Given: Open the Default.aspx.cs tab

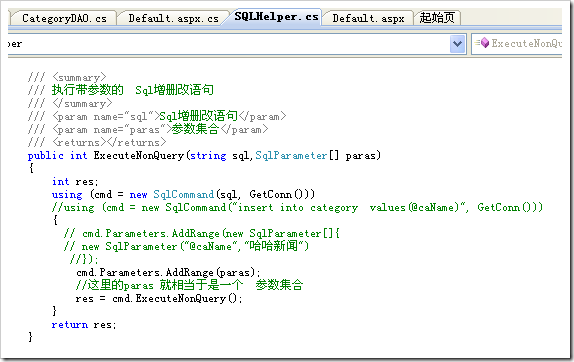Looking at the screenshot, I should (x=173, y=18).
